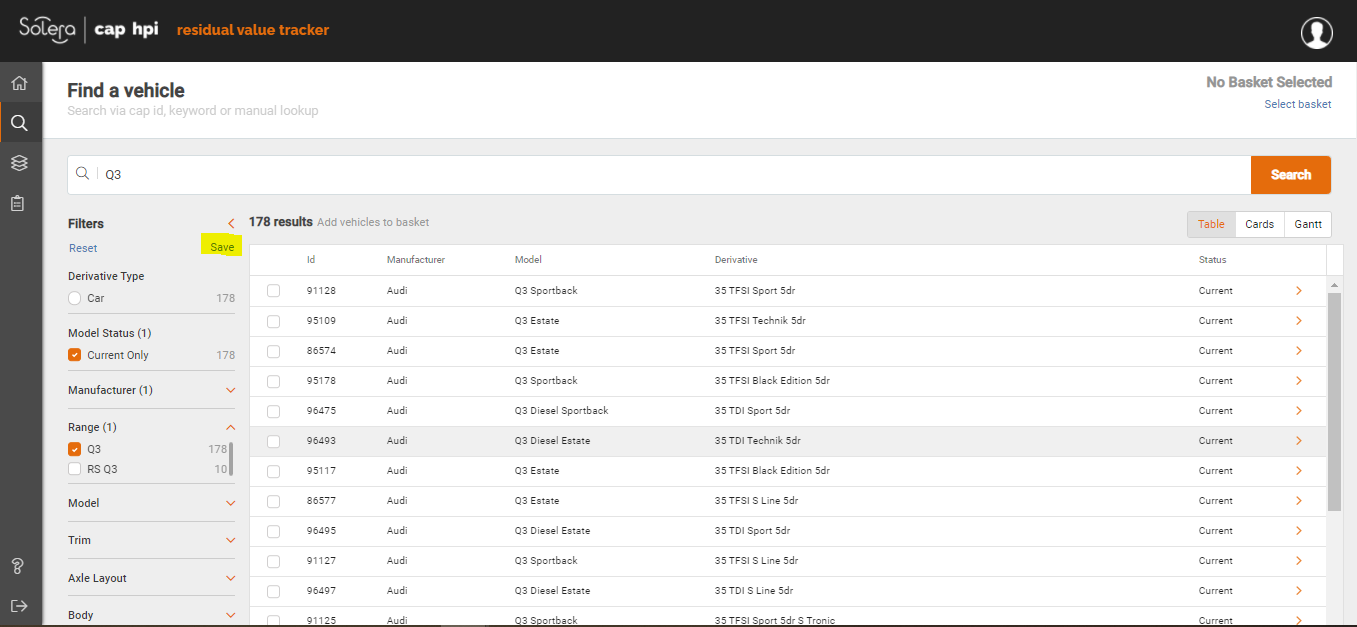Sort by the Id column header
This screenshot has width=1357, height=627.
pos(311,260)
